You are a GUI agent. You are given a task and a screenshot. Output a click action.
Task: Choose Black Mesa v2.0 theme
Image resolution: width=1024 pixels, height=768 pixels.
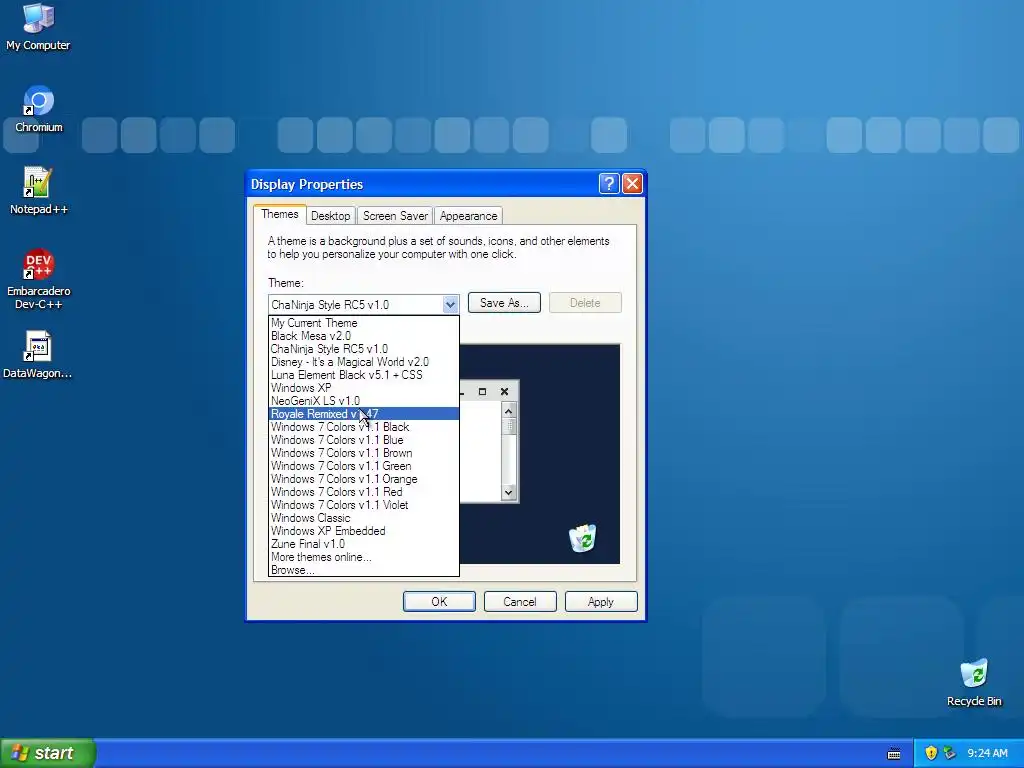364,336
